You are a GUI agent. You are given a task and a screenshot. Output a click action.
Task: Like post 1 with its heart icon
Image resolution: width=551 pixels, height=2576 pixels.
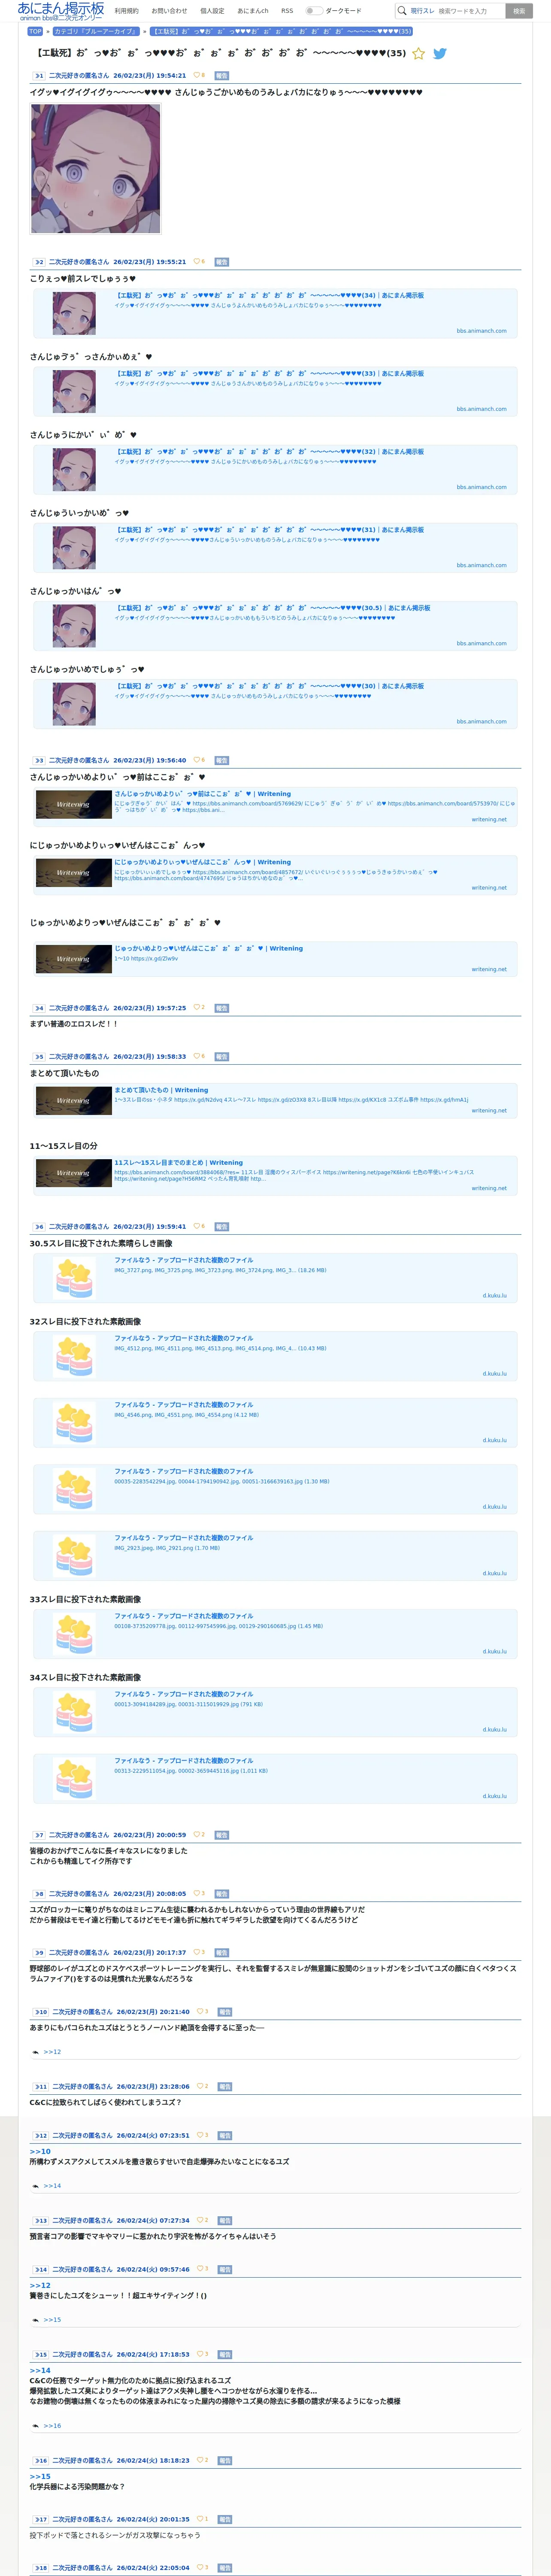click(x=197, y=75)
